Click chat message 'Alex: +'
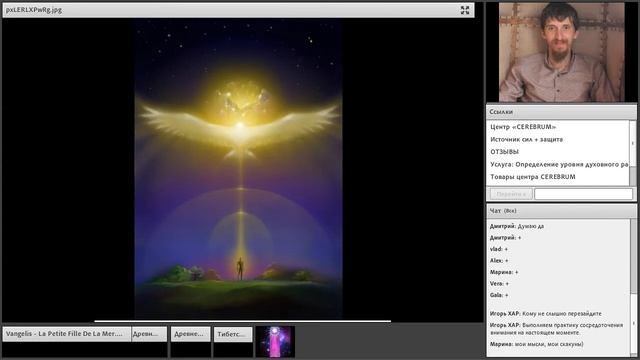This screenshot has width=640, height=360. point(499,260)
